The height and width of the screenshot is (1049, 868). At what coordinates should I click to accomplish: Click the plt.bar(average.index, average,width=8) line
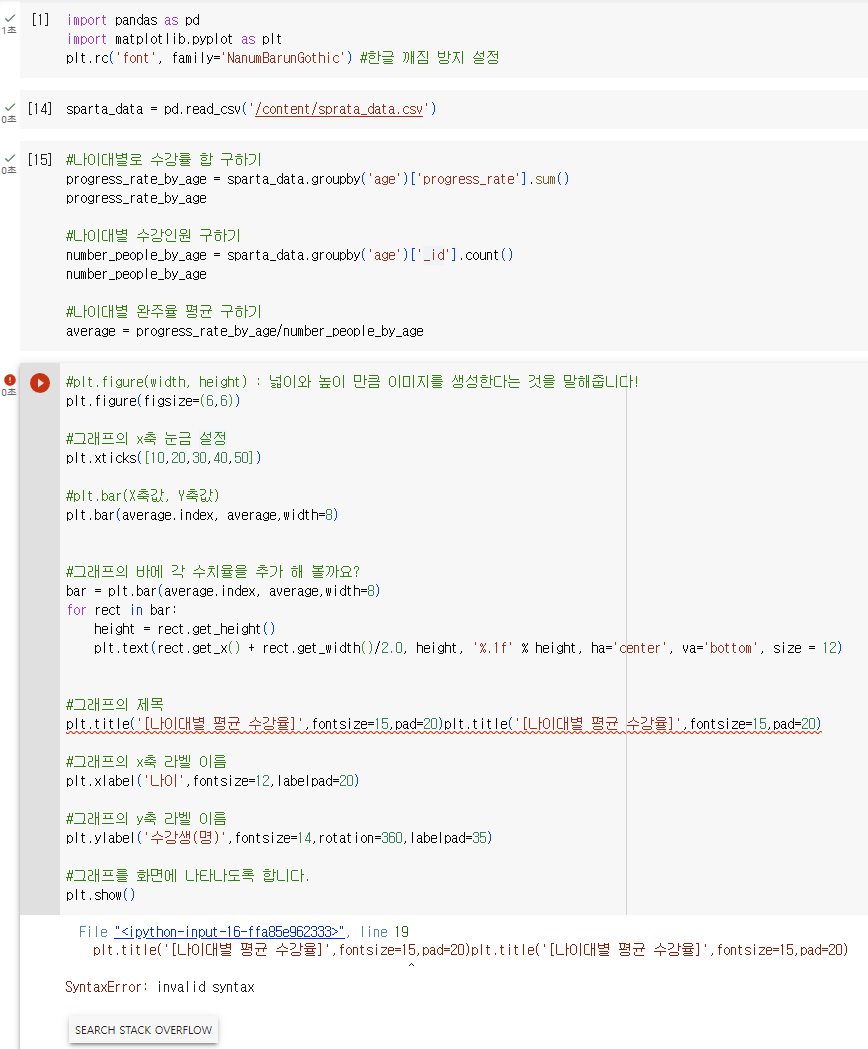[202, 515]
